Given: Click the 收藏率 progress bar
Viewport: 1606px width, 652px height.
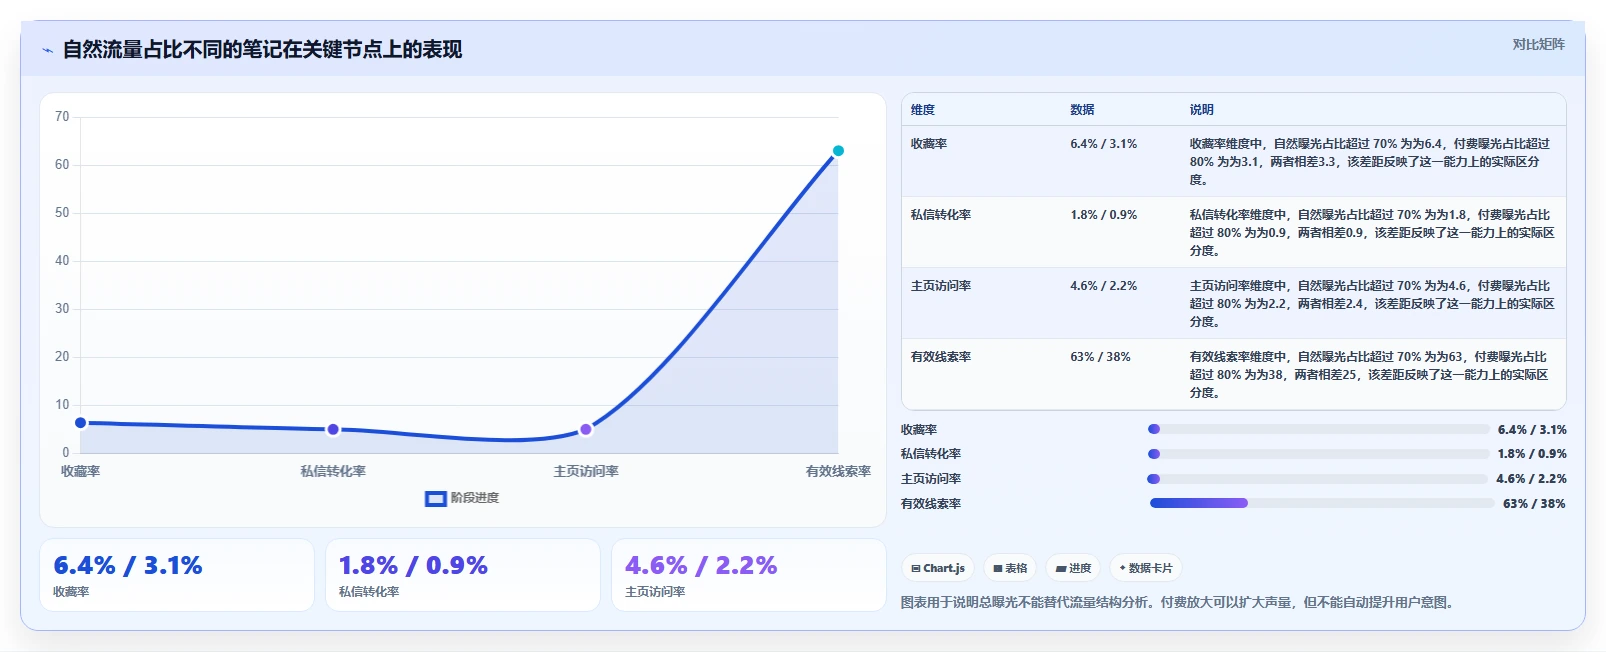Looking at the screenshot, I should tap(1318, 429).
